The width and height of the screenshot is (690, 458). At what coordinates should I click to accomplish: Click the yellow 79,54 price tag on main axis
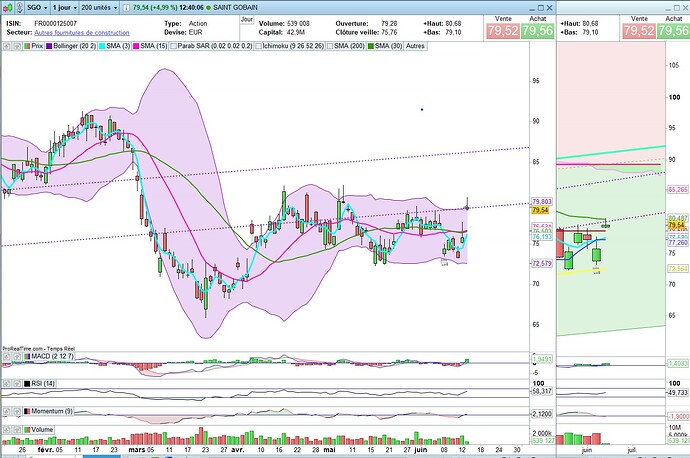(540, 210)
